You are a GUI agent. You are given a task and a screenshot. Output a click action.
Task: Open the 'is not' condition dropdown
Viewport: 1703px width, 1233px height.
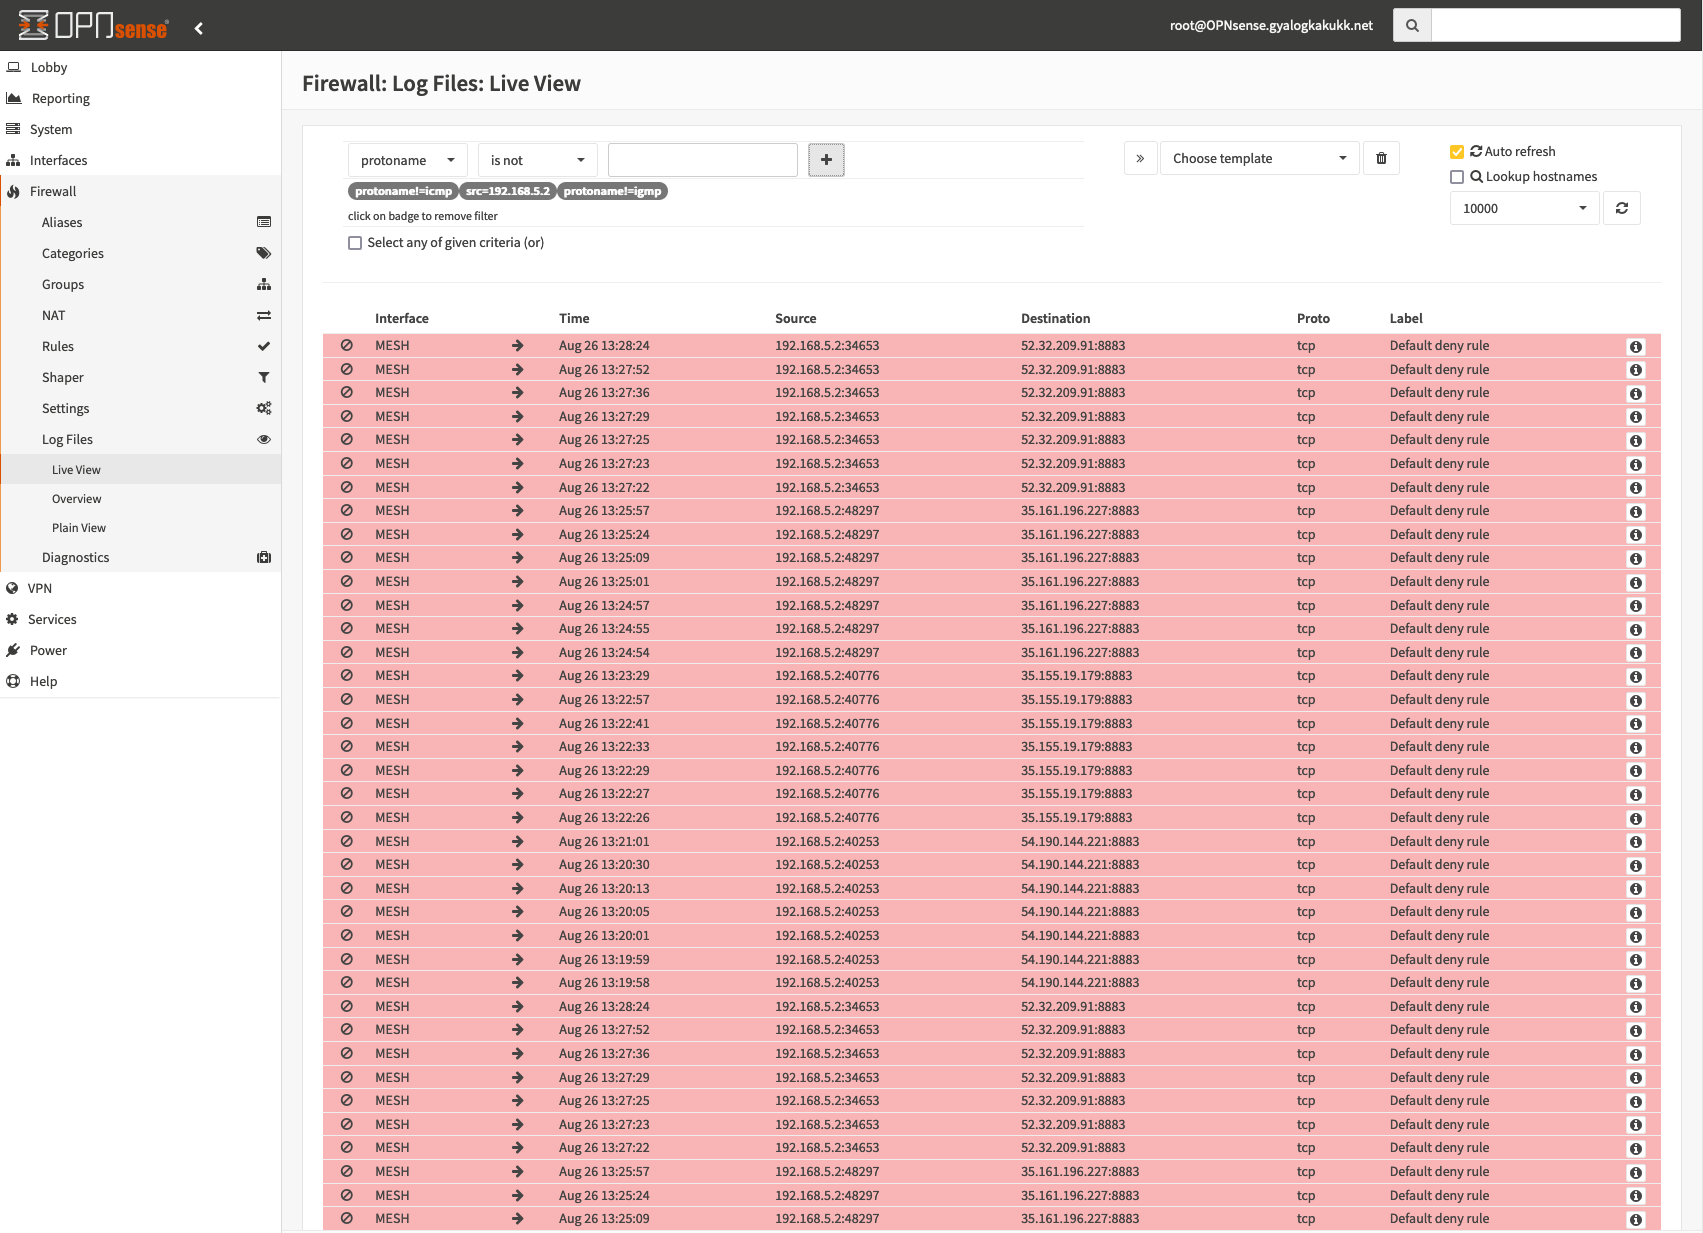click(537, 159)
